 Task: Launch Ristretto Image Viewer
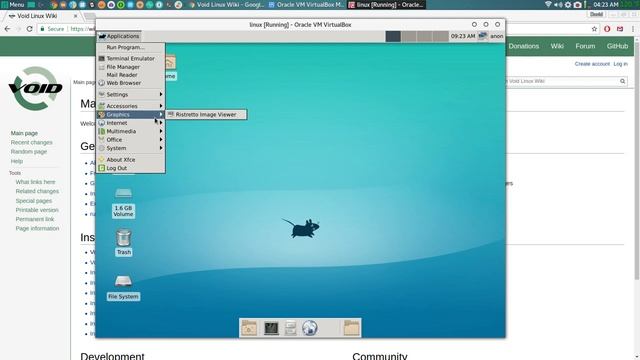206,115
